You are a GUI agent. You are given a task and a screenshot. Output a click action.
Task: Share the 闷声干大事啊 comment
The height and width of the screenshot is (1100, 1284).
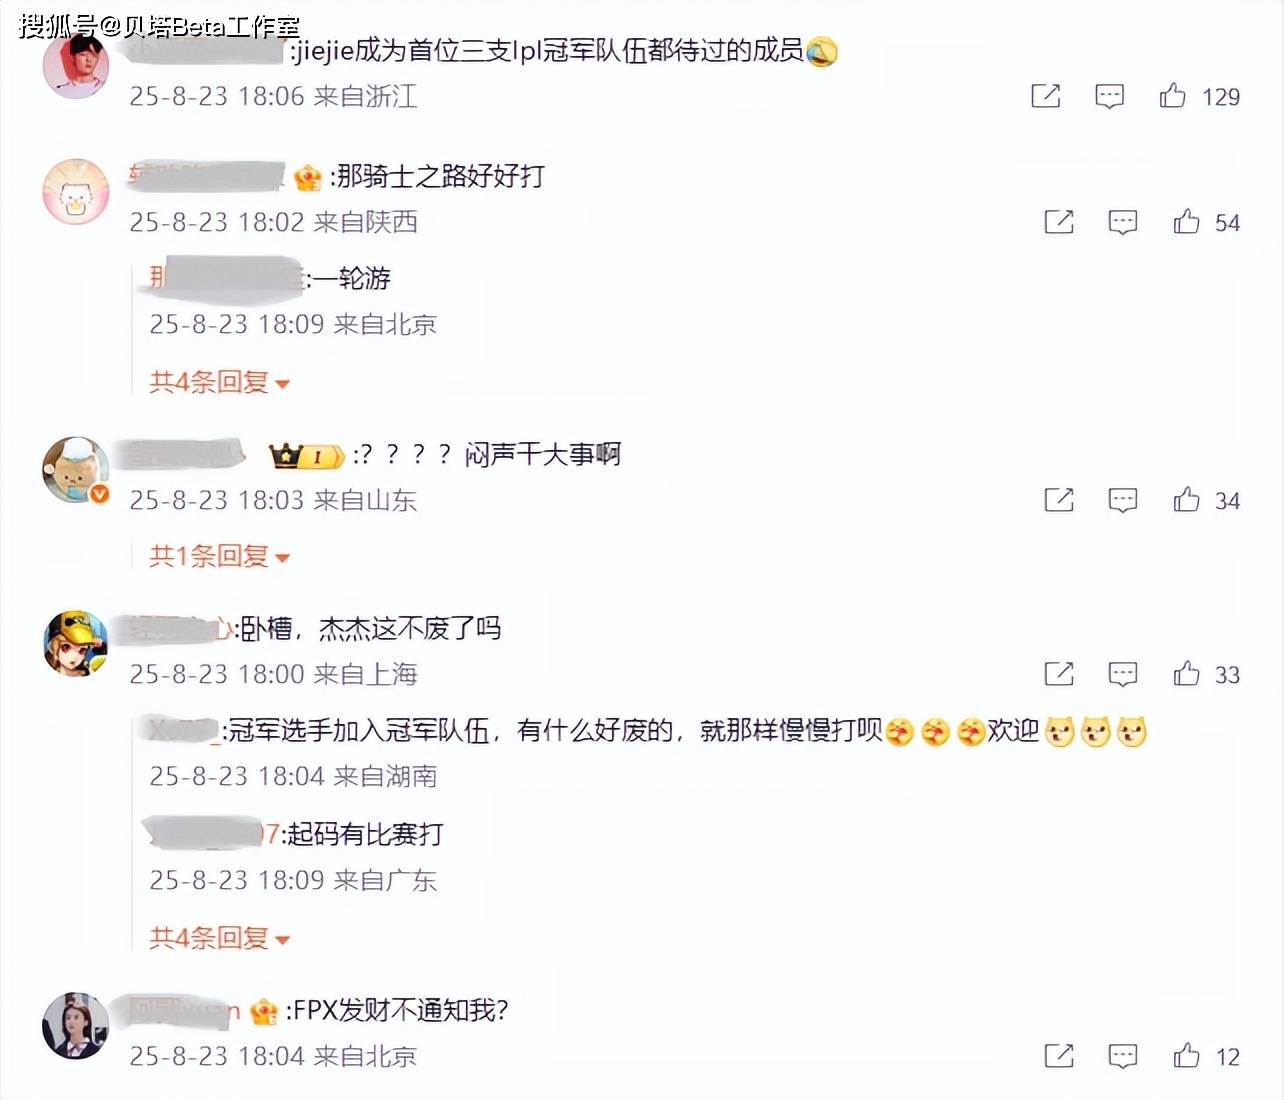click(1059, 500)
